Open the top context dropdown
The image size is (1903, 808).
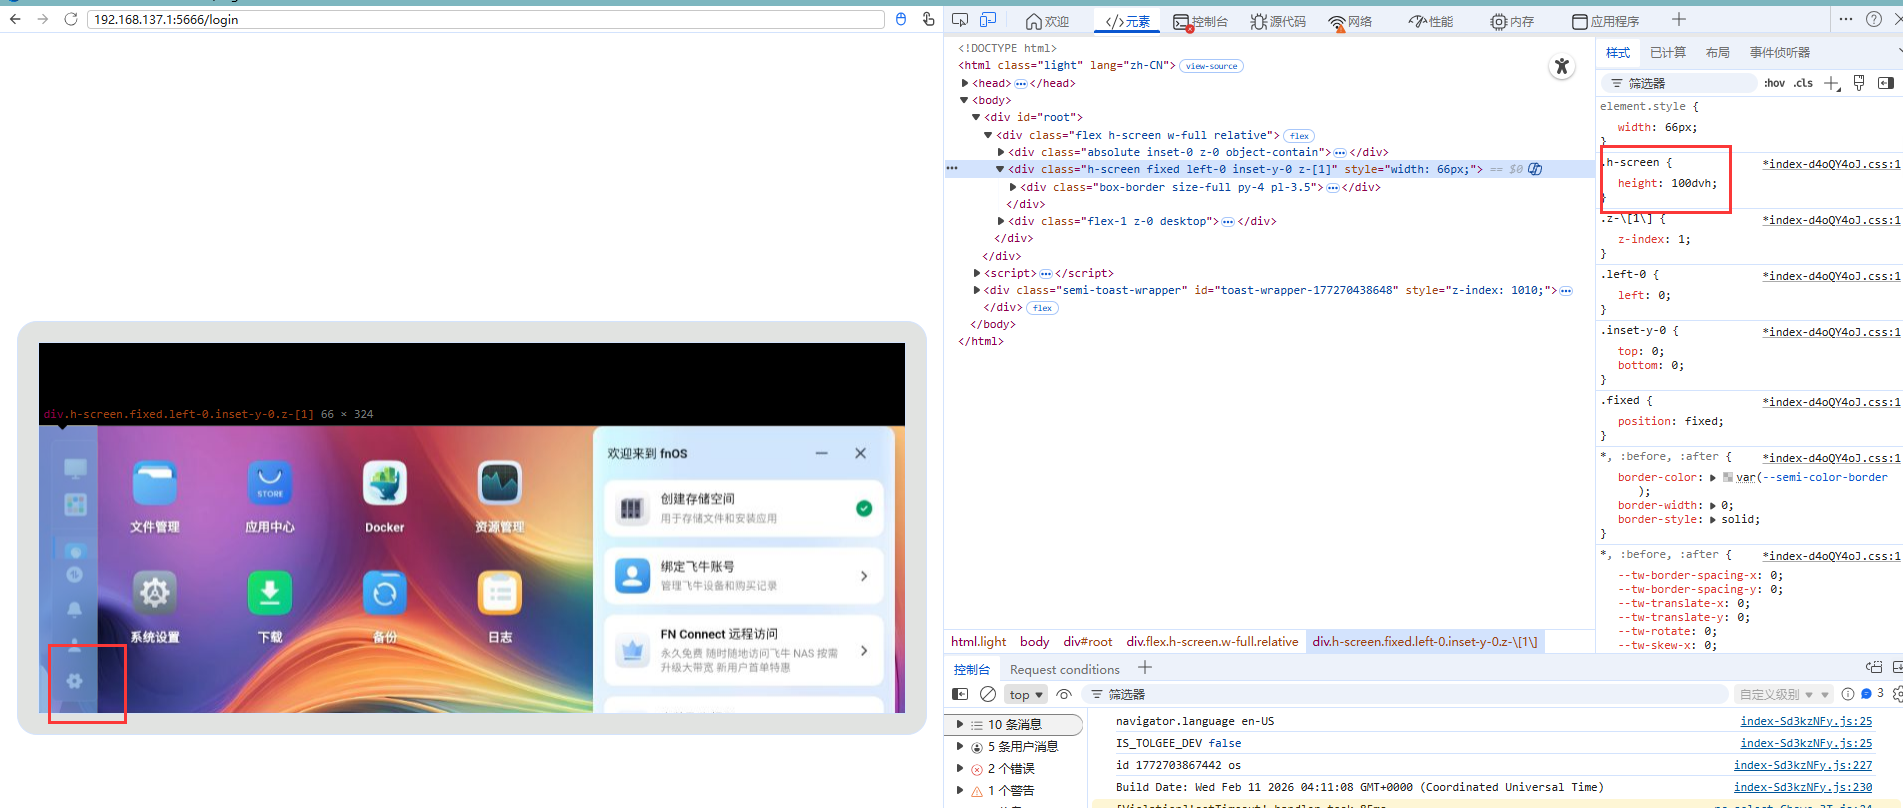click(x=1026, y=694)
